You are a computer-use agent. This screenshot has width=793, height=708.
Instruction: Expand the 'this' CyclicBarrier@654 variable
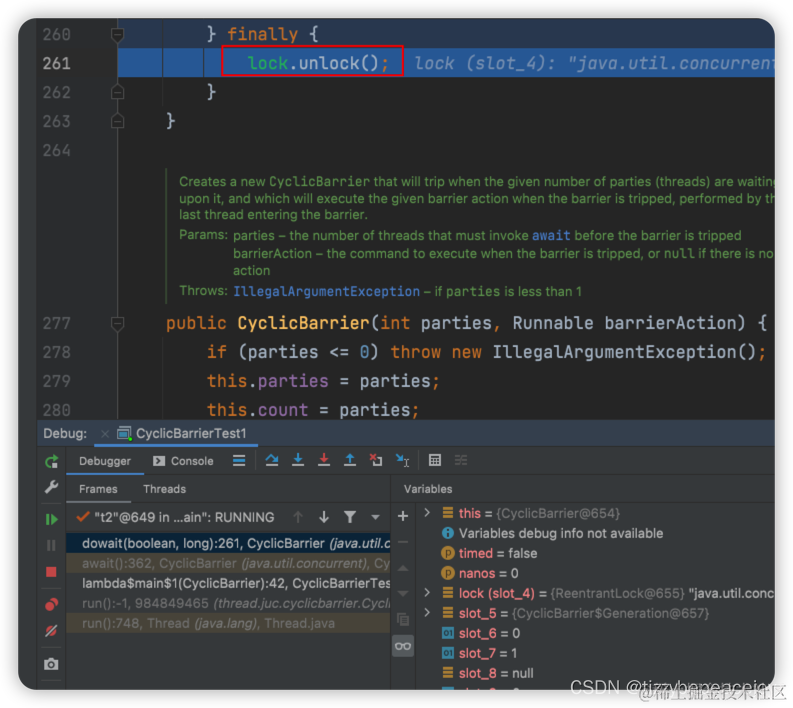(x=427, y=513)
